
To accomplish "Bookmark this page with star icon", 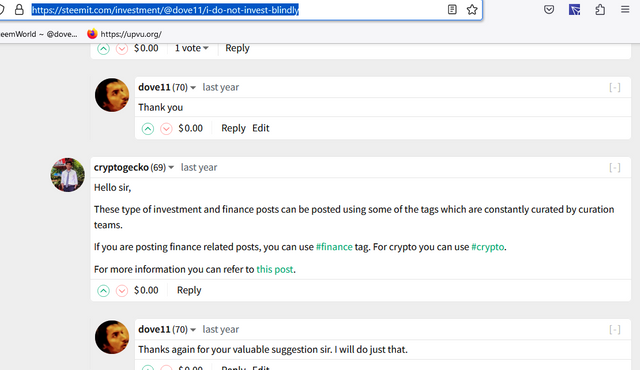I will click(472, 9).
